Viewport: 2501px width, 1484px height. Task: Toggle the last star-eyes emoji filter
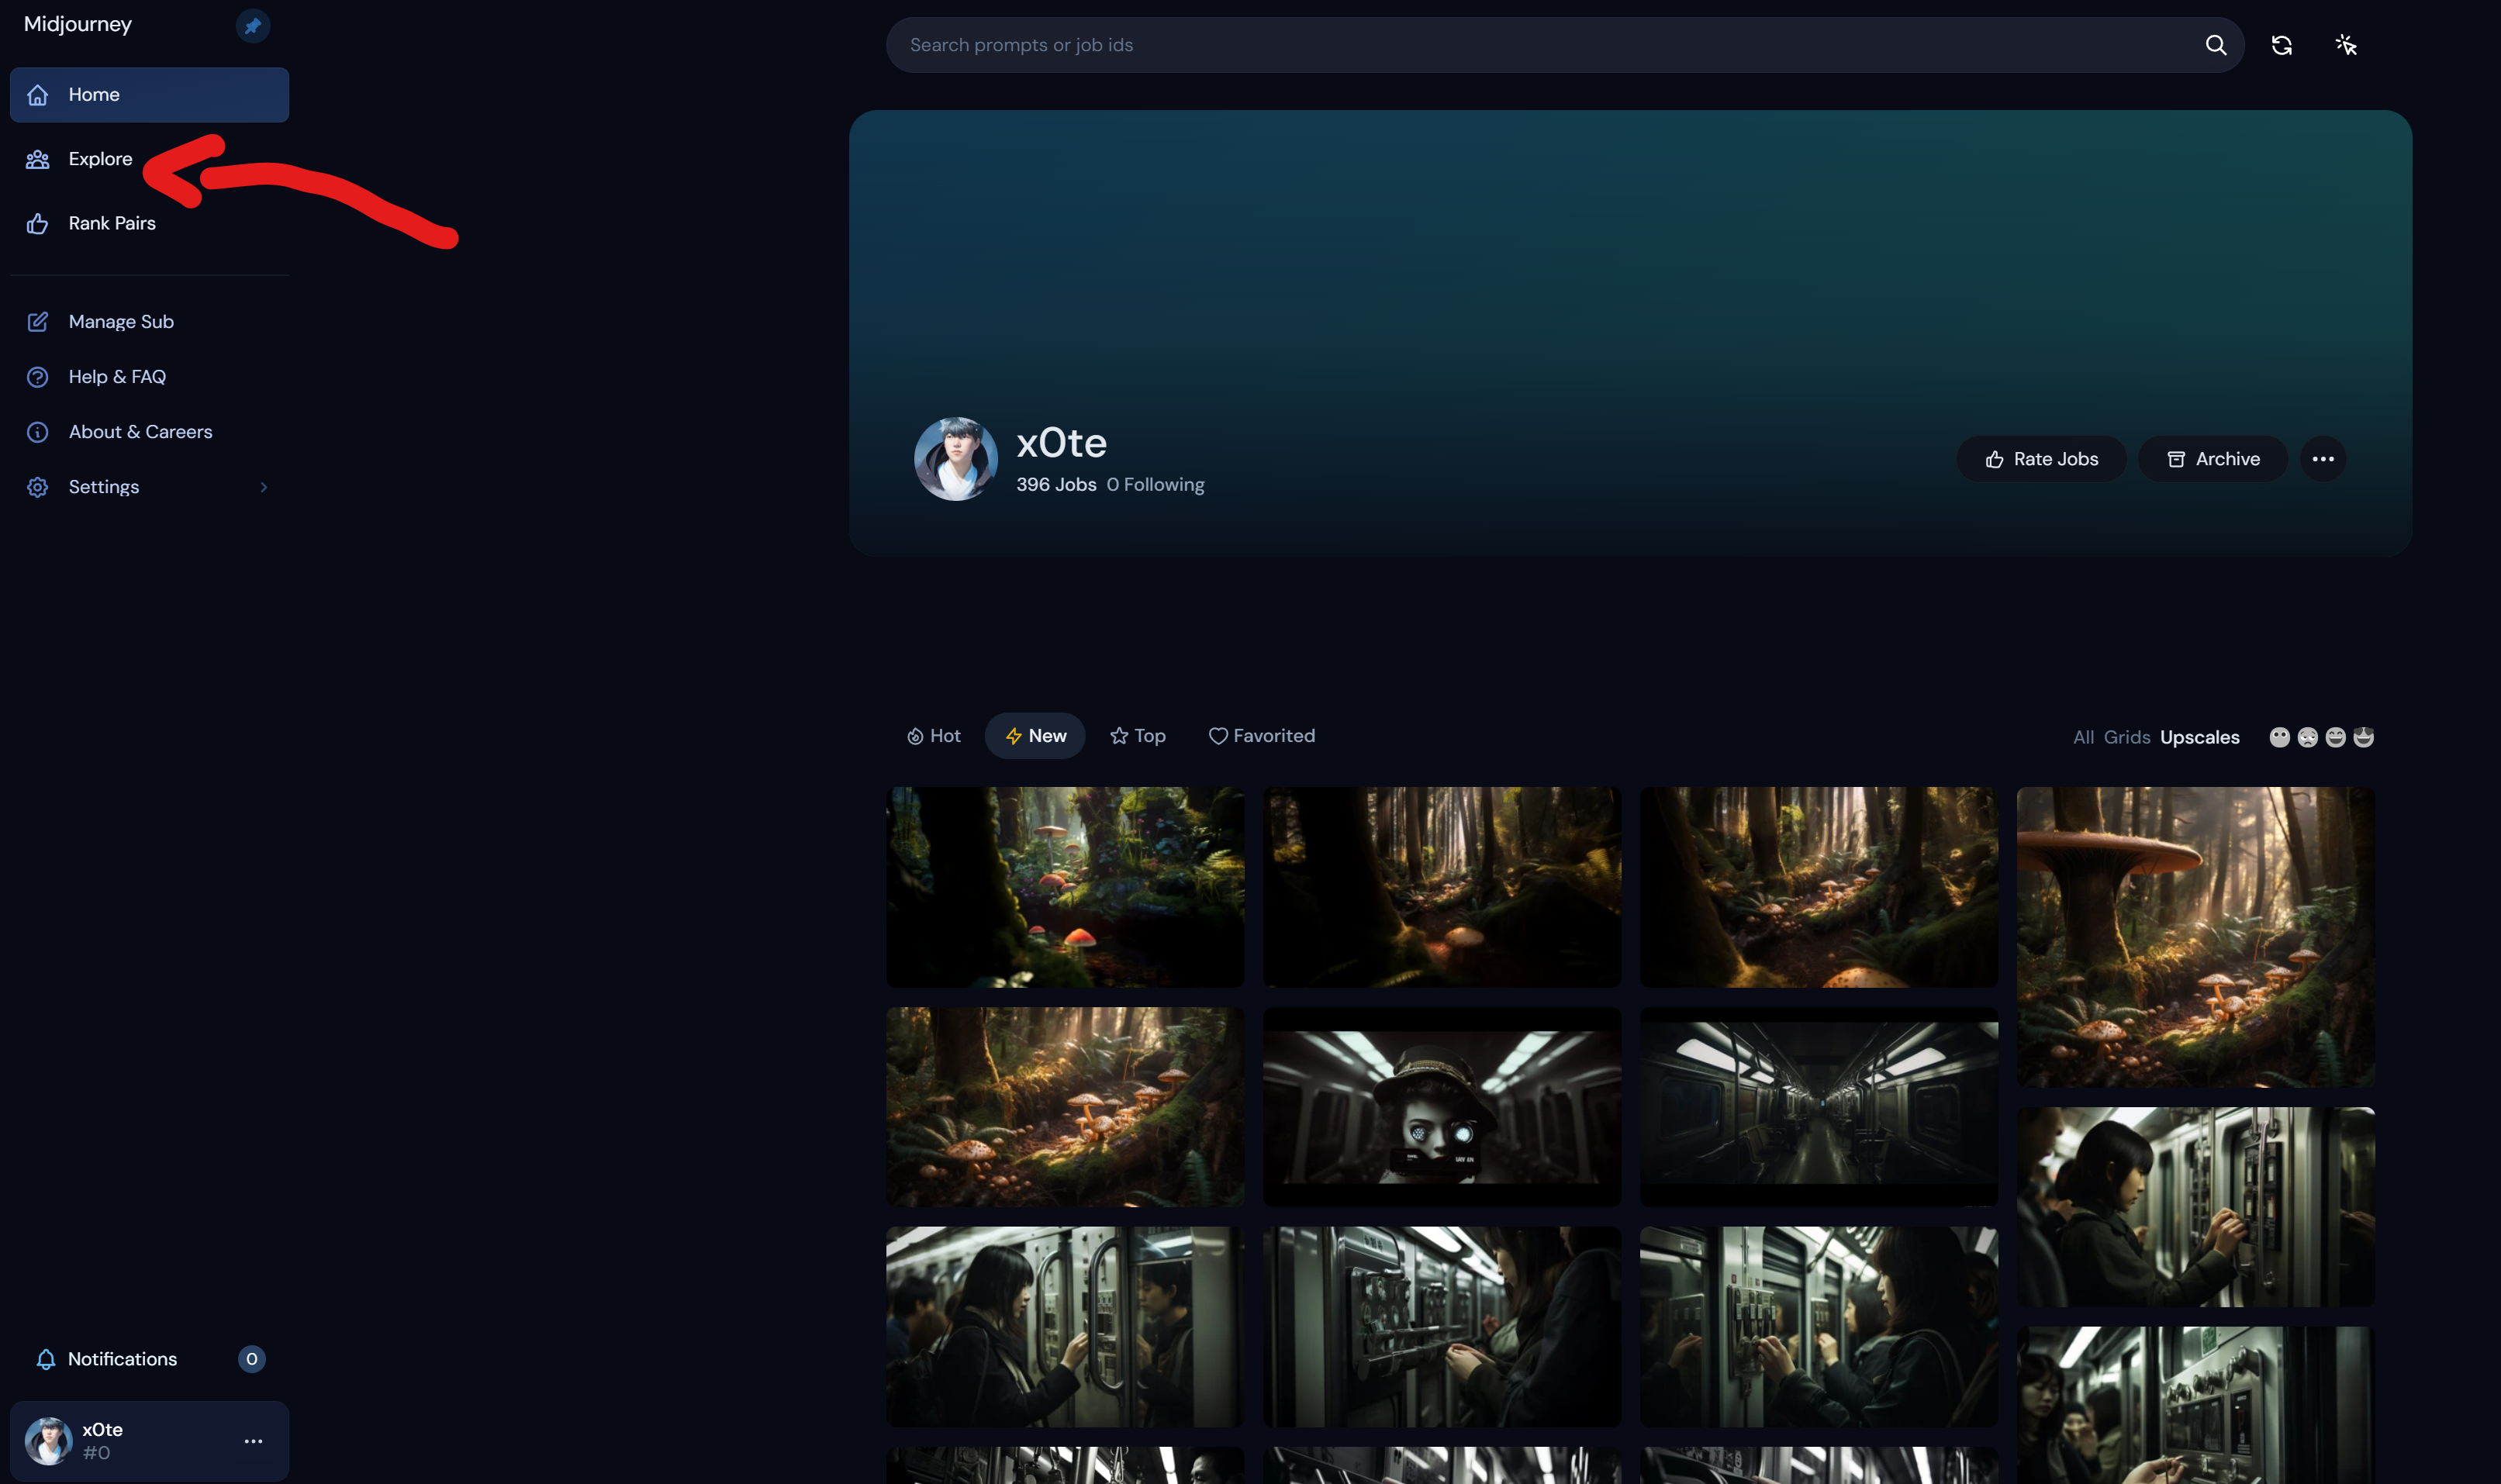(2363, 737)
